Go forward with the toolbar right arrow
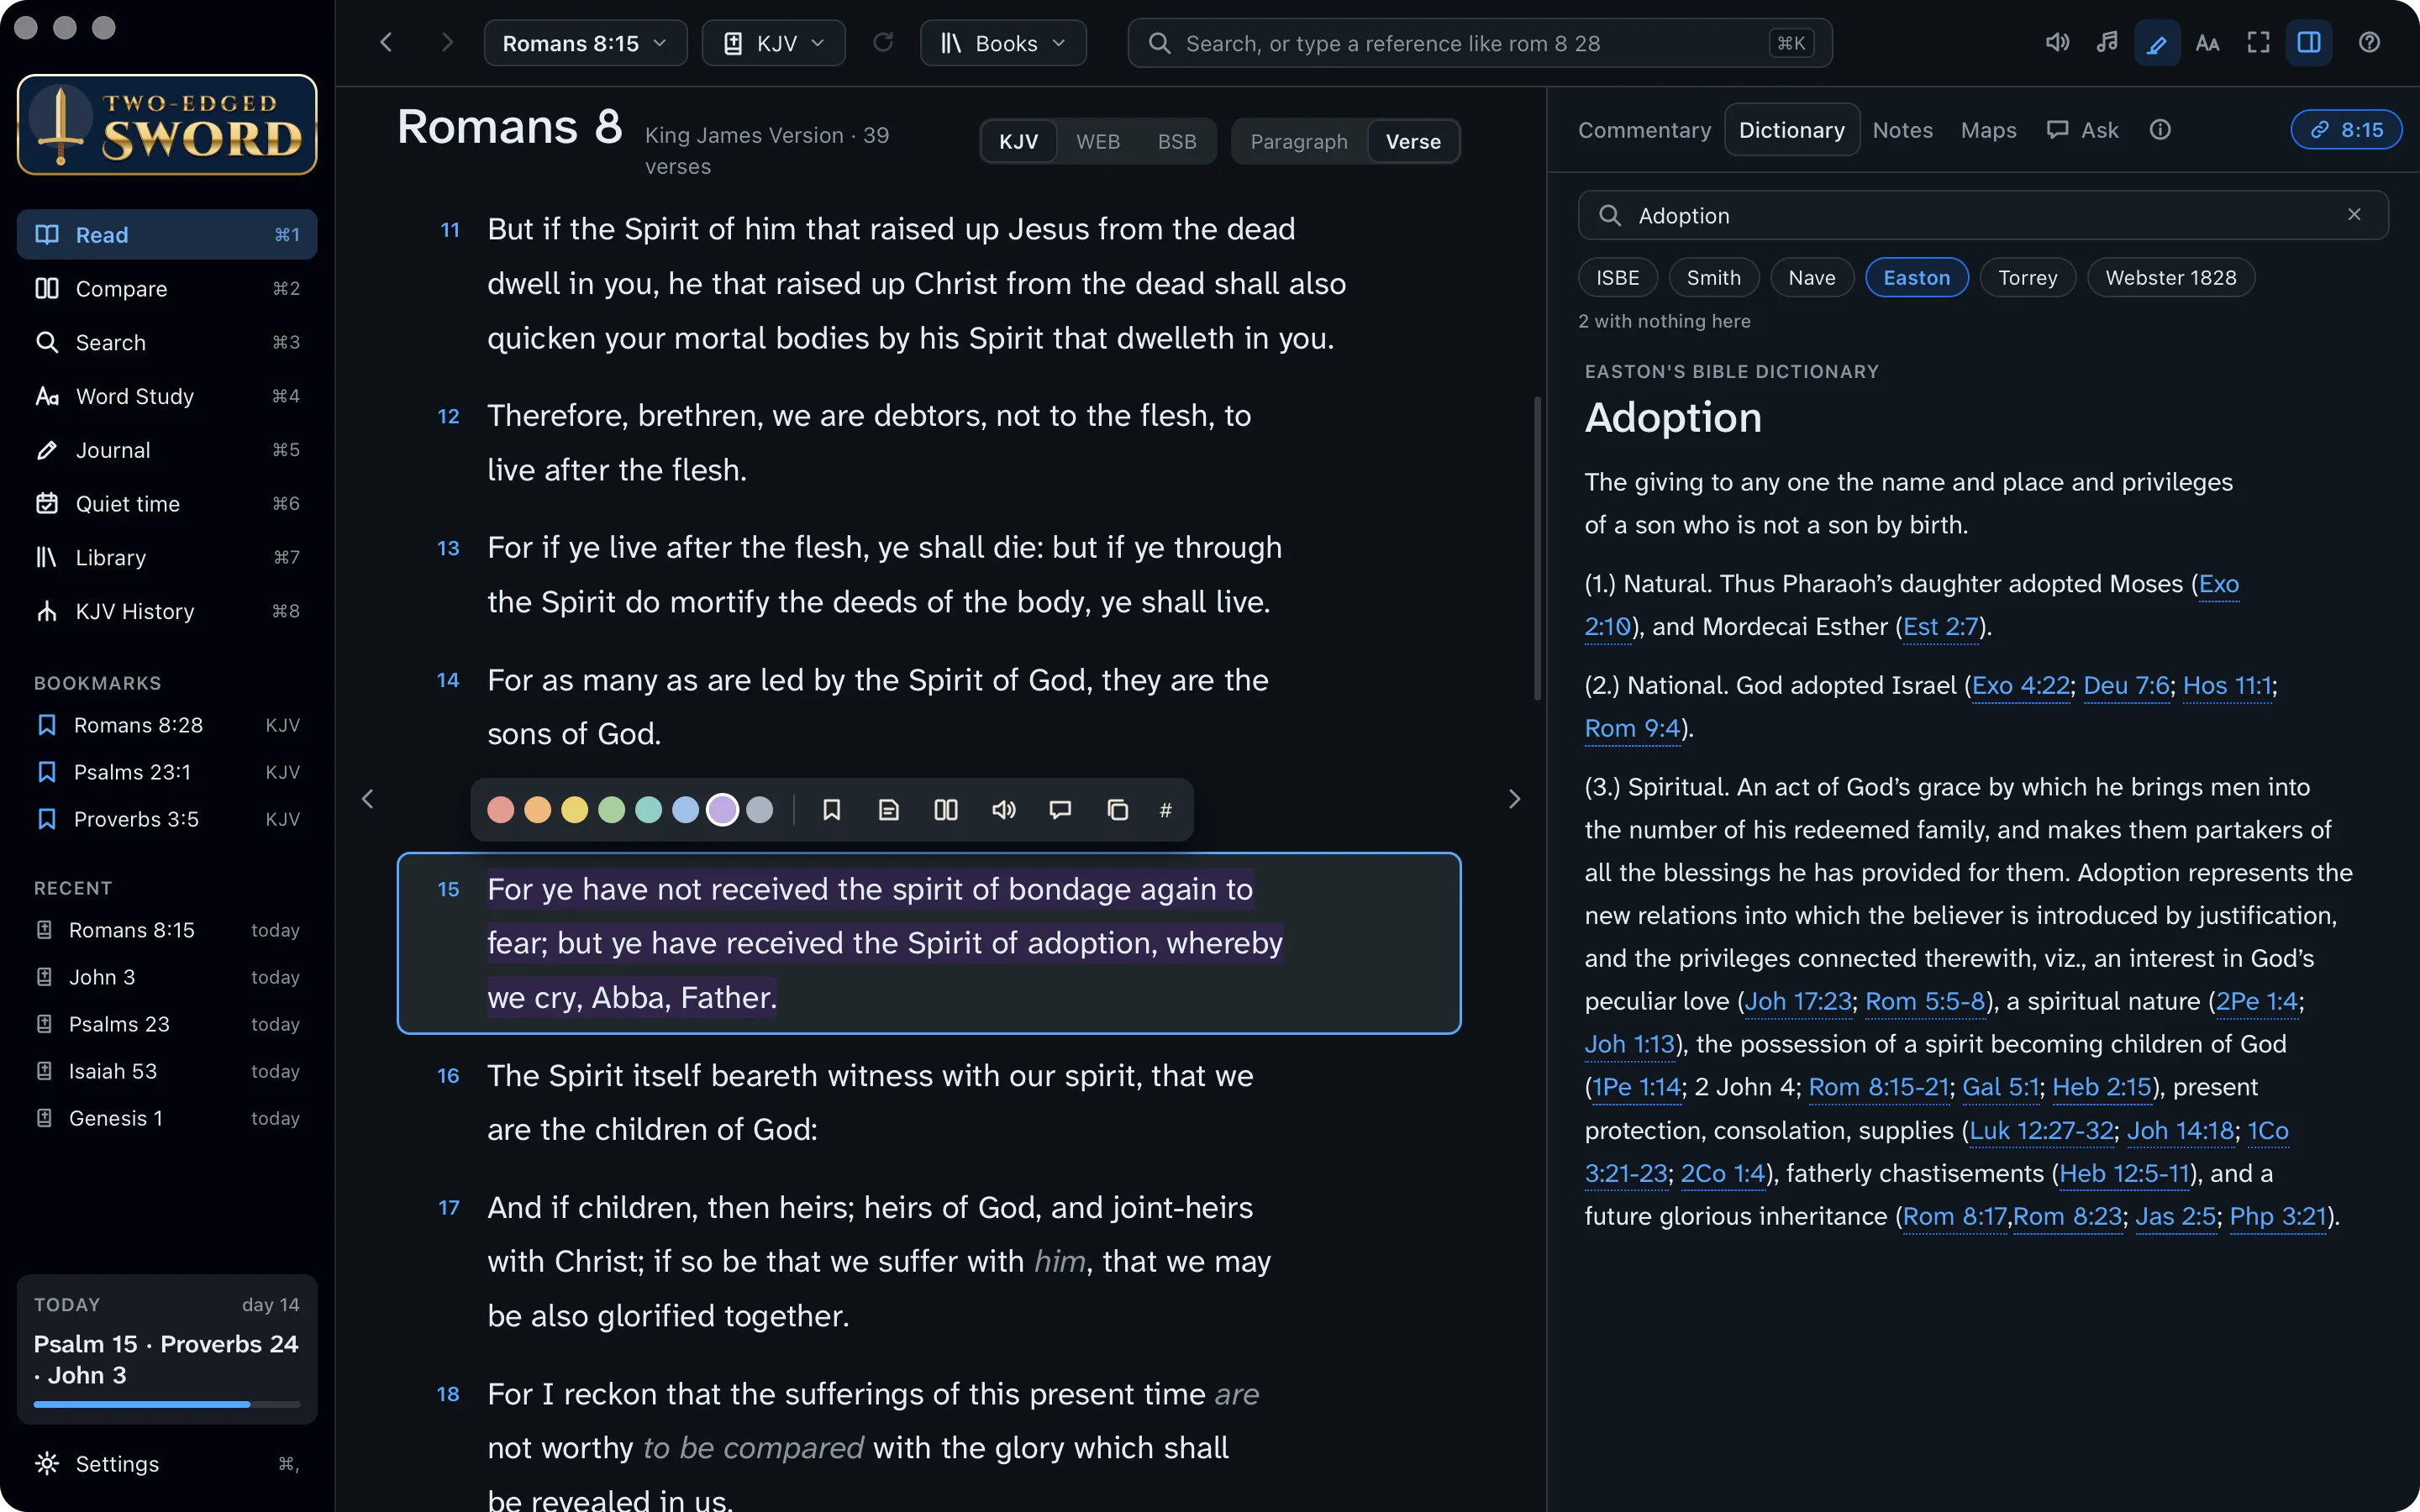Image resolution: width=2420 pixels, height=1512 pixels. tap(447, 43)
